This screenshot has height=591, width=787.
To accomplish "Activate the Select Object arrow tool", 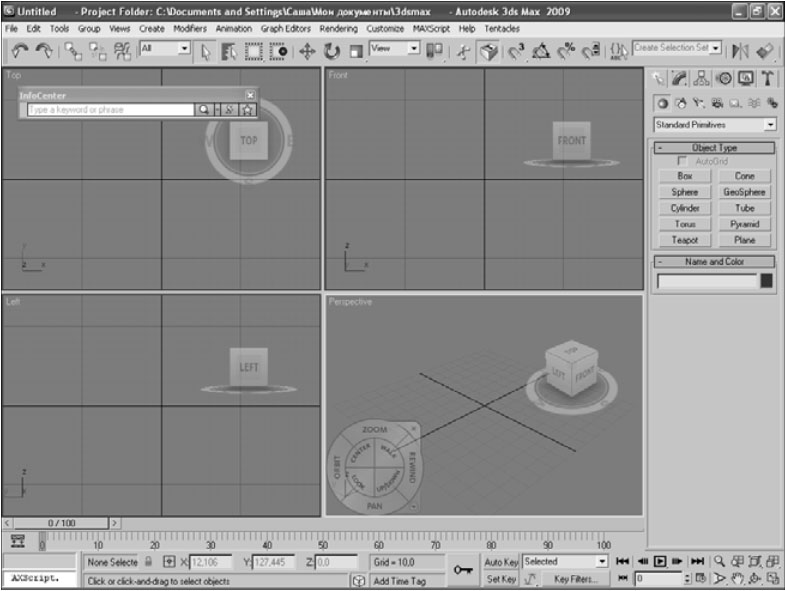I will click(x=205, y=51).
